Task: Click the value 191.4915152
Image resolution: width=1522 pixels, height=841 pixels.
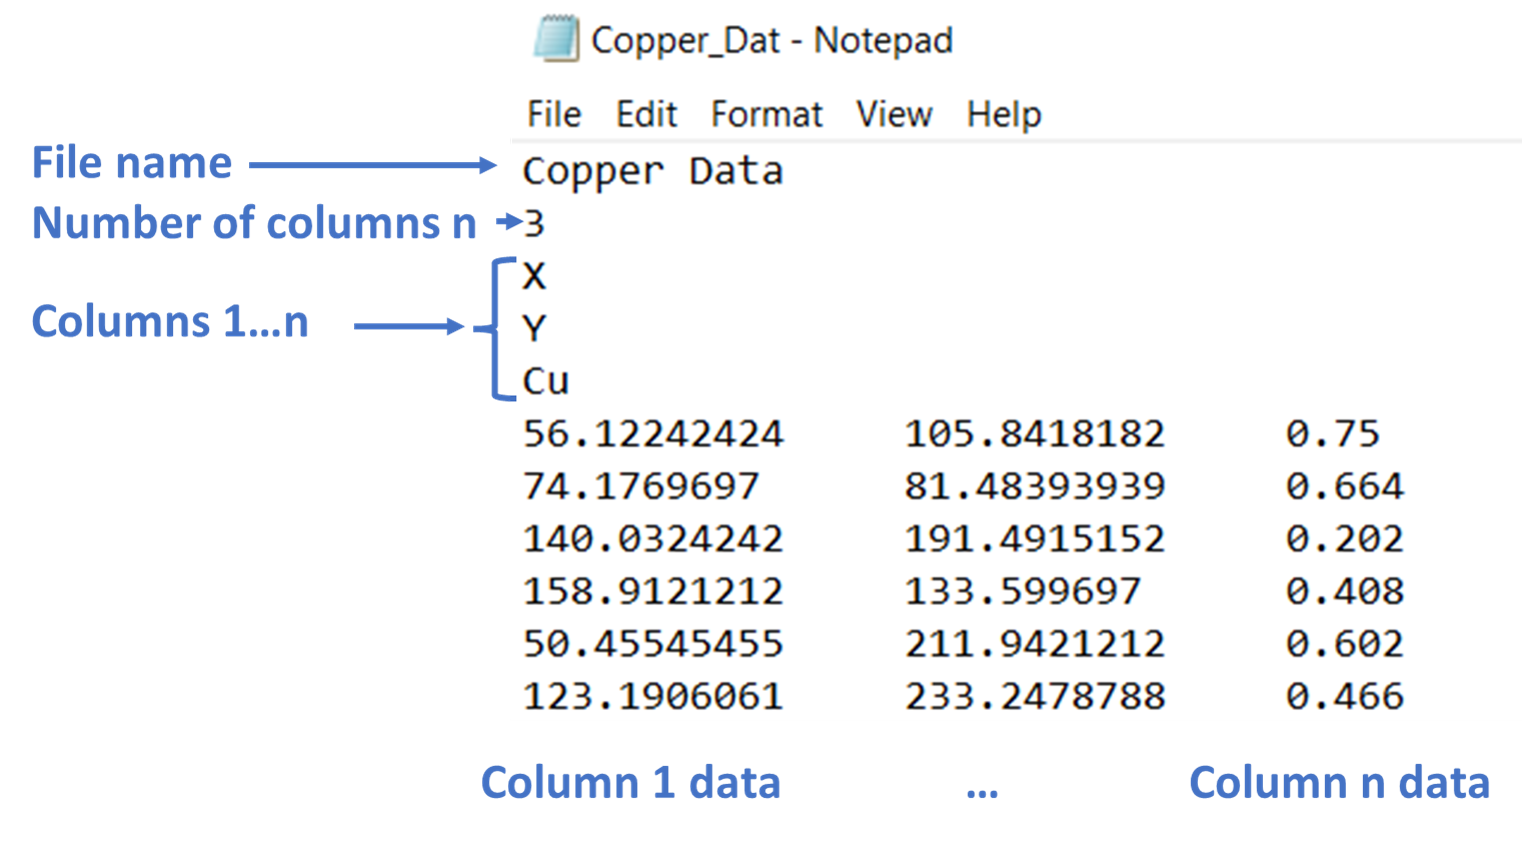Action: tap(1035, 539)
